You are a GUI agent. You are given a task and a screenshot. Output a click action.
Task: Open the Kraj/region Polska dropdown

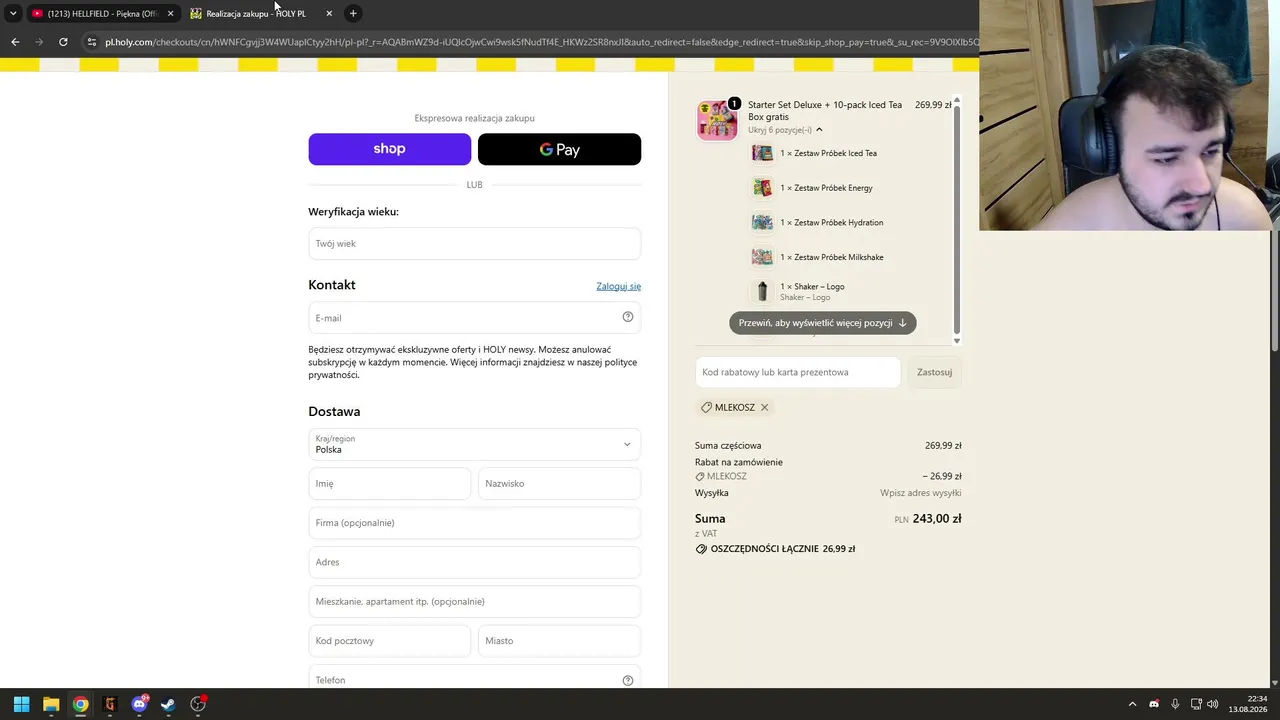474,444
